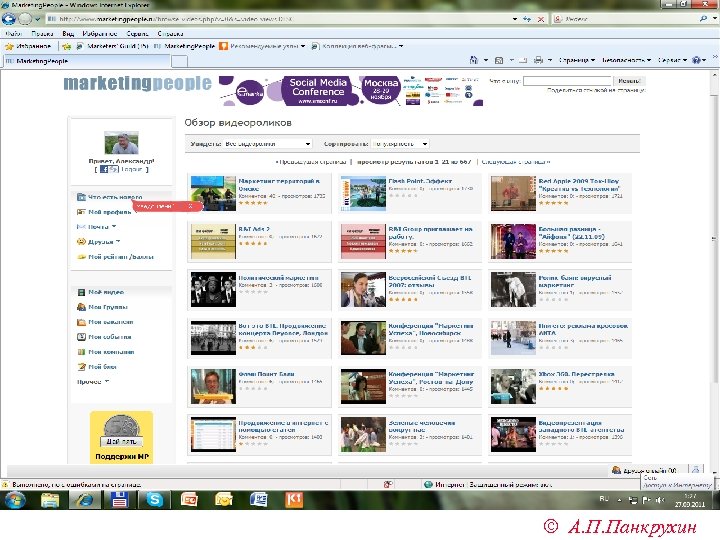This screenshot has height=540, width=720.
Task: Click the red Stop loading X icon
Action: pyautogui.click(x=541, y=19)
